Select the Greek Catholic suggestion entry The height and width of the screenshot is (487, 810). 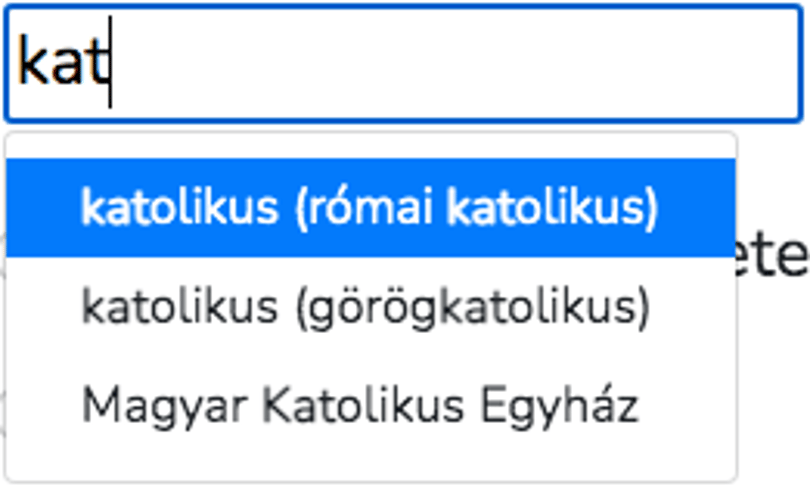coord(370,307)
